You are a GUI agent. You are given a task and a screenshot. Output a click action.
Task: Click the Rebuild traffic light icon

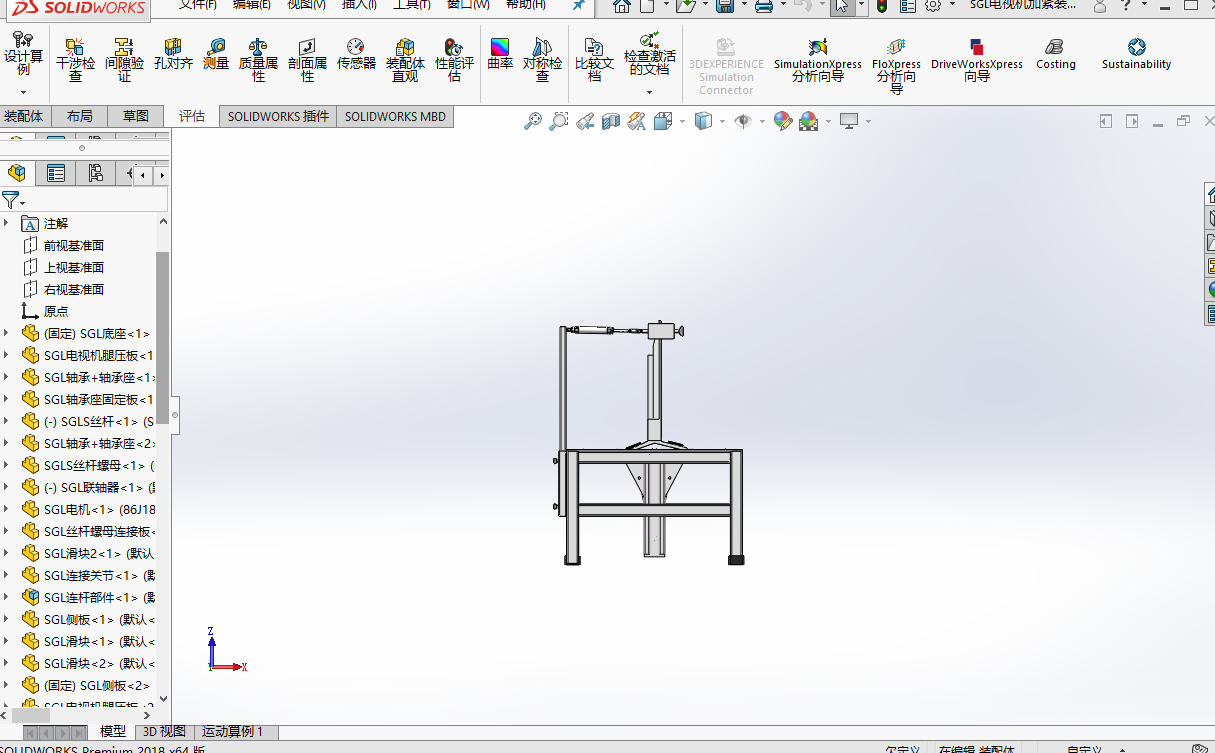(882, 6)
